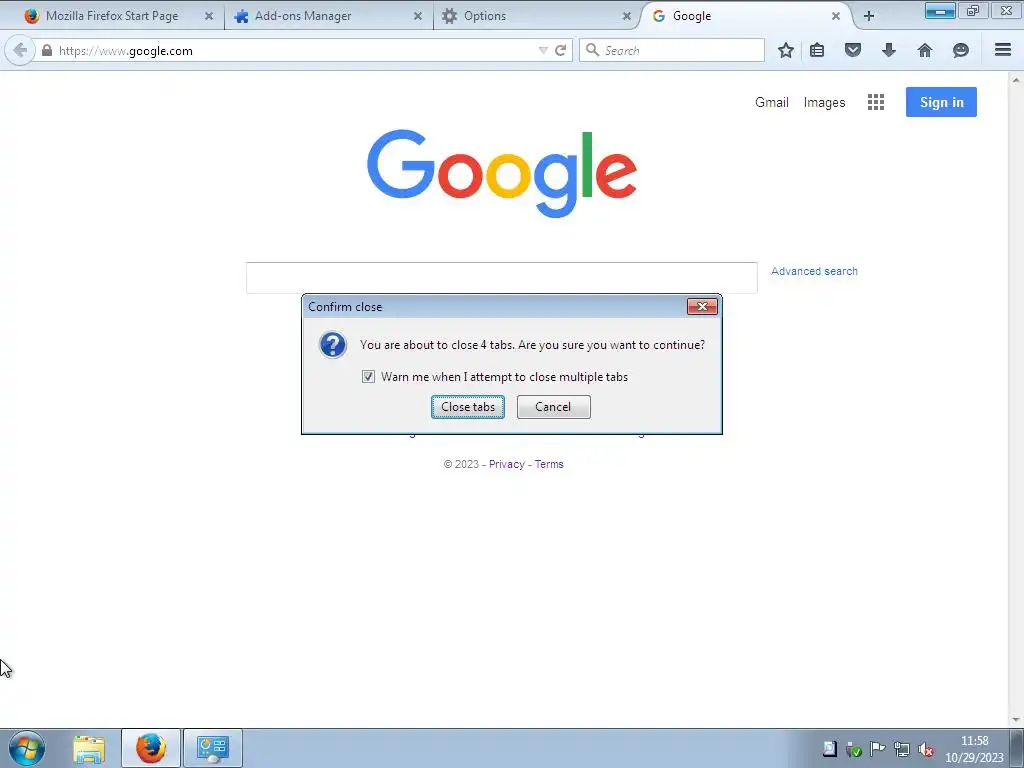
Task: Open the Privacy link in footer
Action: pyautogui.click(x=507, y=464)
